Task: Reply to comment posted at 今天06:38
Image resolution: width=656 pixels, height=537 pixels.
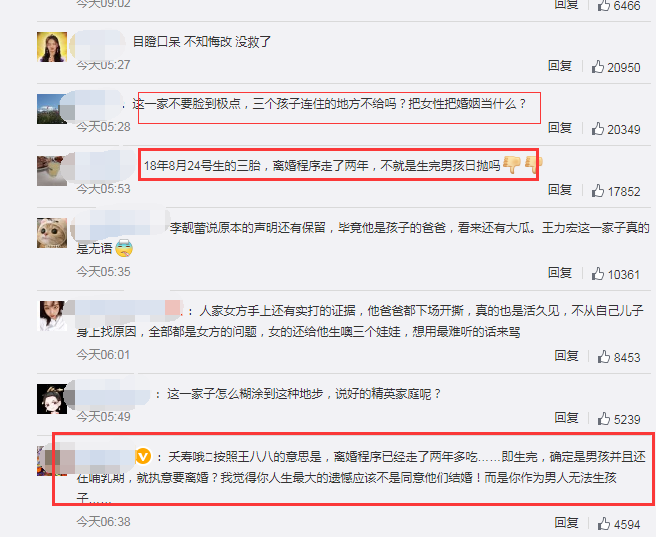Action: click(566, 523)
